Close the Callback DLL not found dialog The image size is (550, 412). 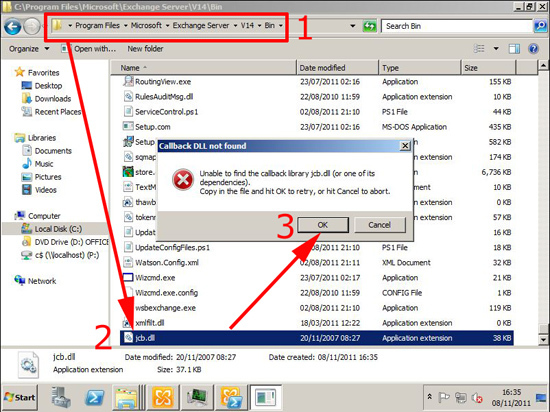pos(405,146)
